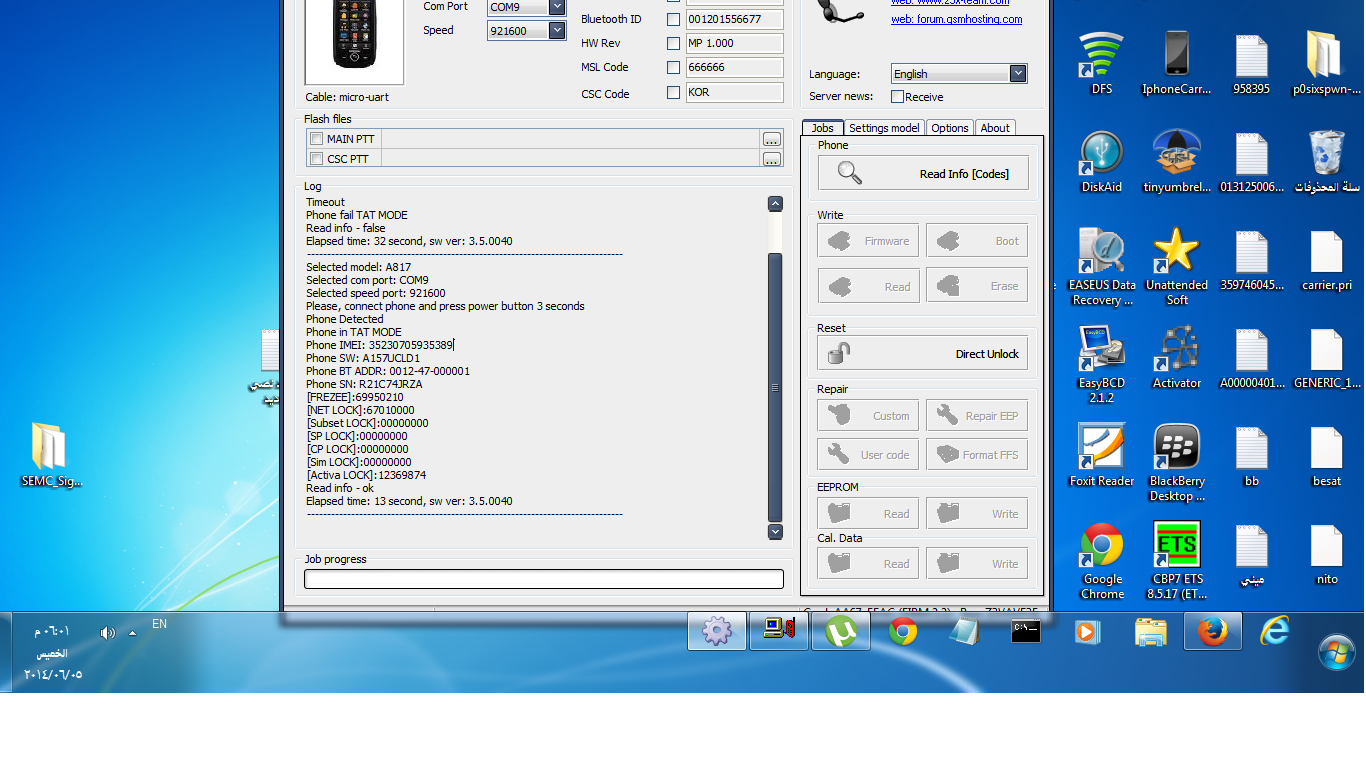This screenshot has height=768, width=1366.
Task: Open the IphoneCarr... desktop icon
Action: coord(1177,62)
